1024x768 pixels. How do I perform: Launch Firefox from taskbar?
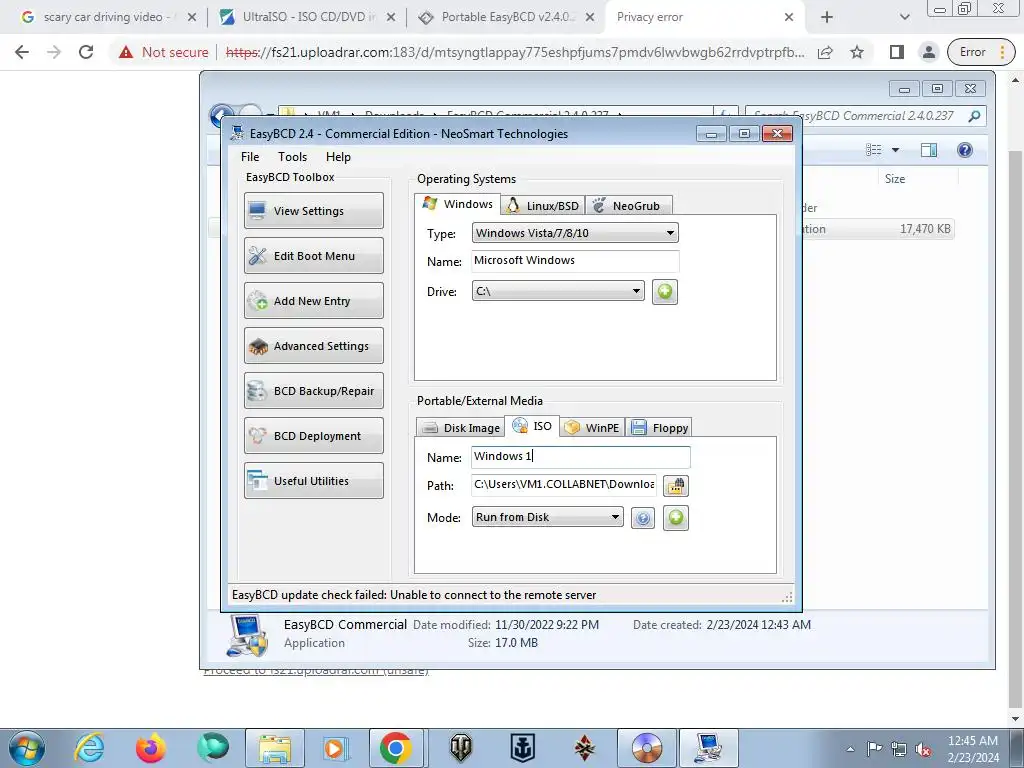coord(151,748)
